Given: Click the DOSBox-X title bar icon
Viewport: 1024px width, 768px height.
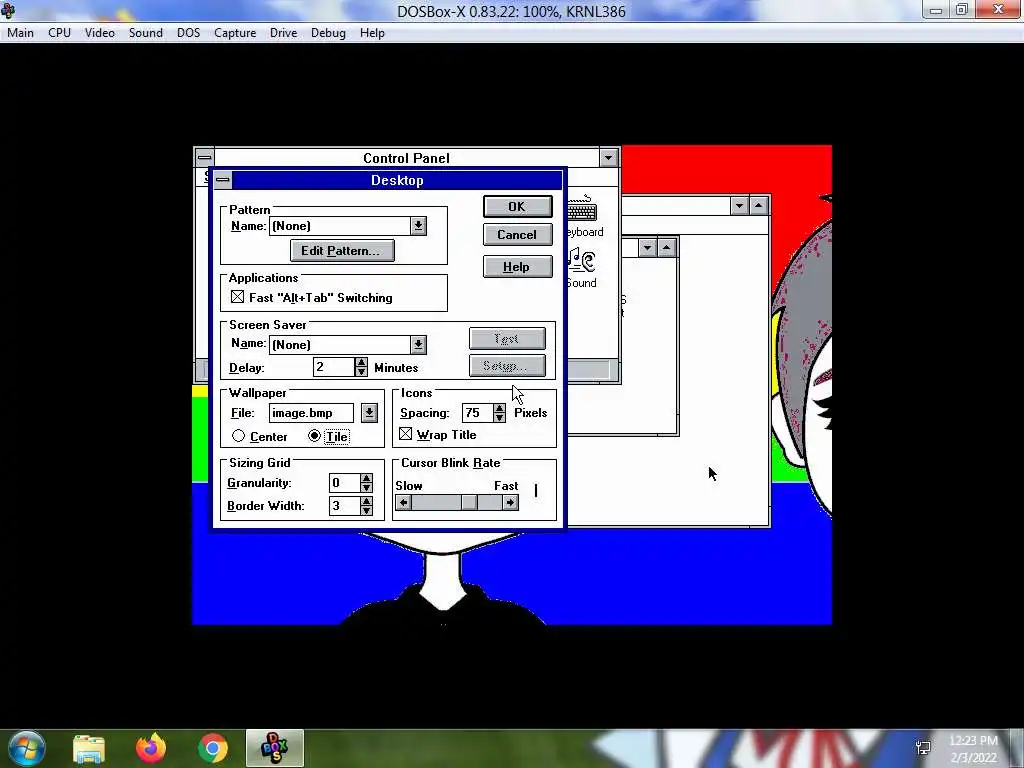Looking at the screenshot, I should click(x=8, y=10).
